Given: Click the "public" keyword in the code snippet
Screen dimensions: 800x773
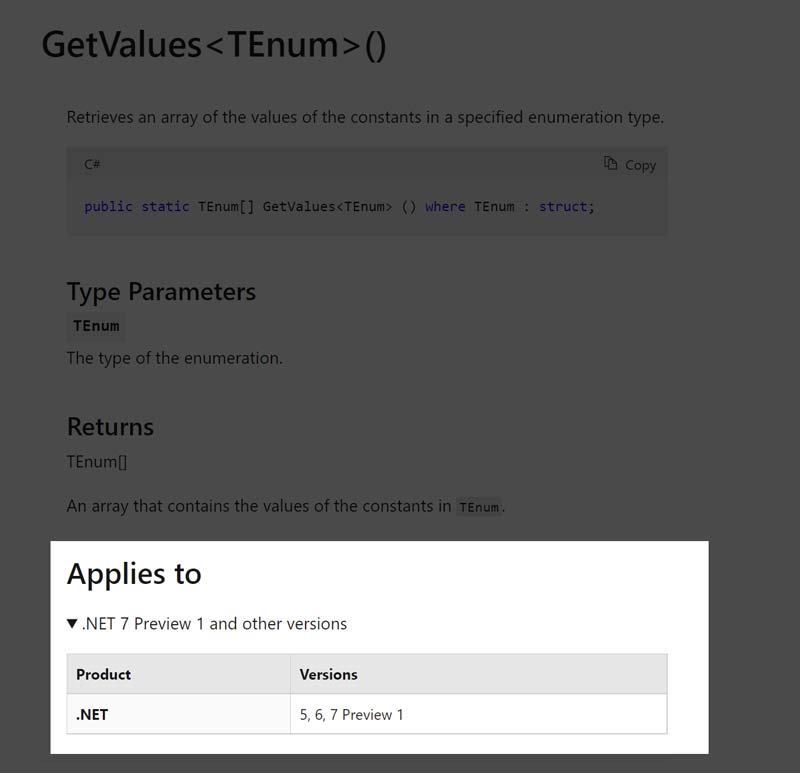Looking at the screenshot, I should 108,207.
